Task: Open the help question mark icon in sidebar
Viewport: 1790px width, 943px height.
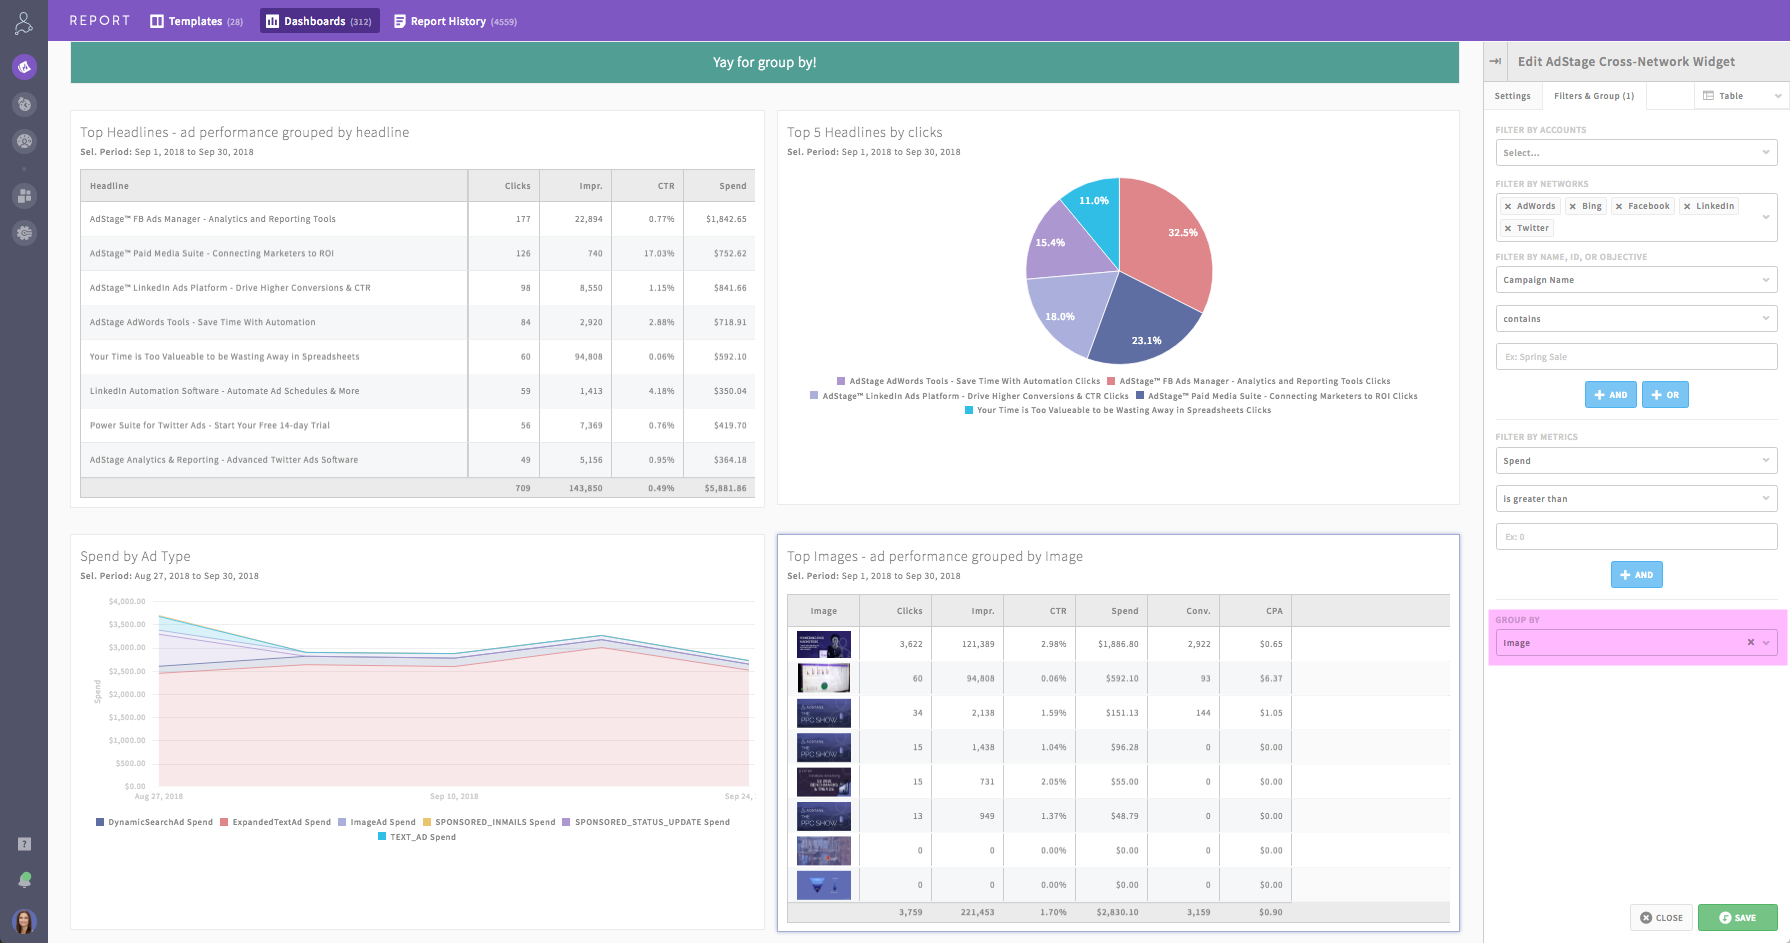Action: coord(24,844)
